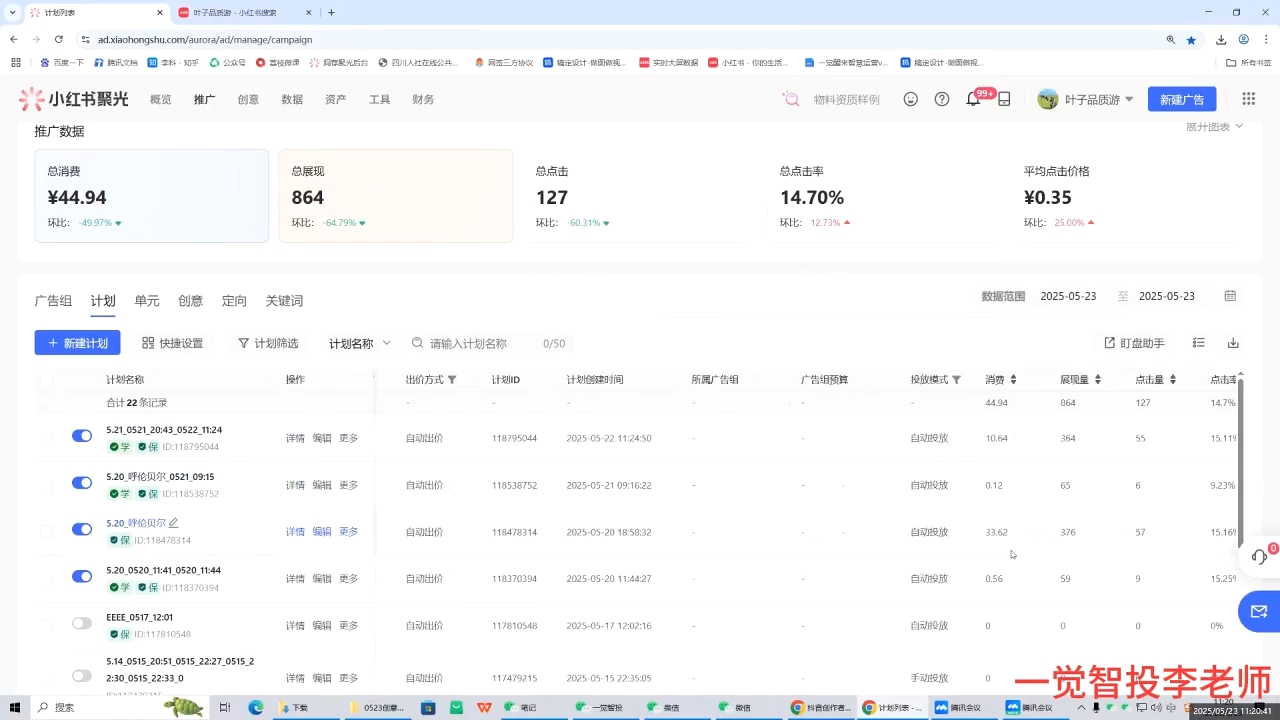The width and height of the screenshot is (1280, 720).
Task: Enable the EEEE_0517_12:01 plan toggle
Action: pos(81,622)
